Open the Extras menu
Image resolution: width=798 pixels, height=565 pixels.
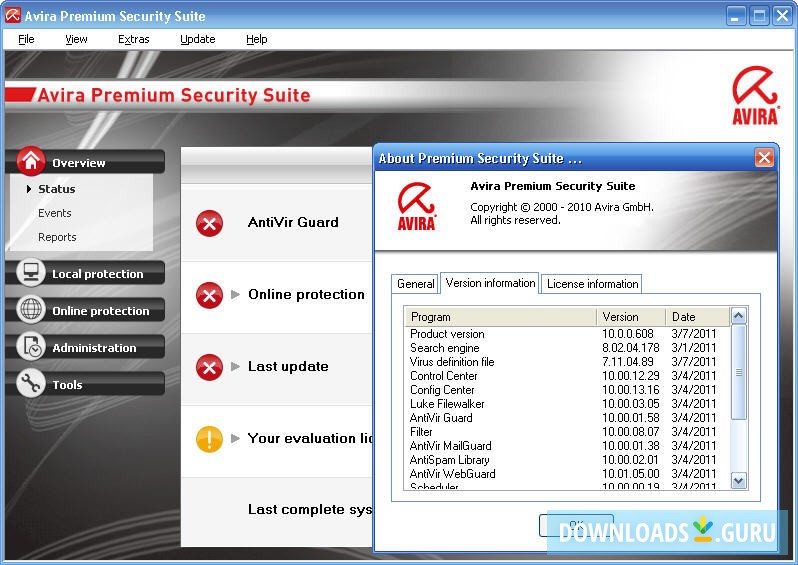coord(133,39)
